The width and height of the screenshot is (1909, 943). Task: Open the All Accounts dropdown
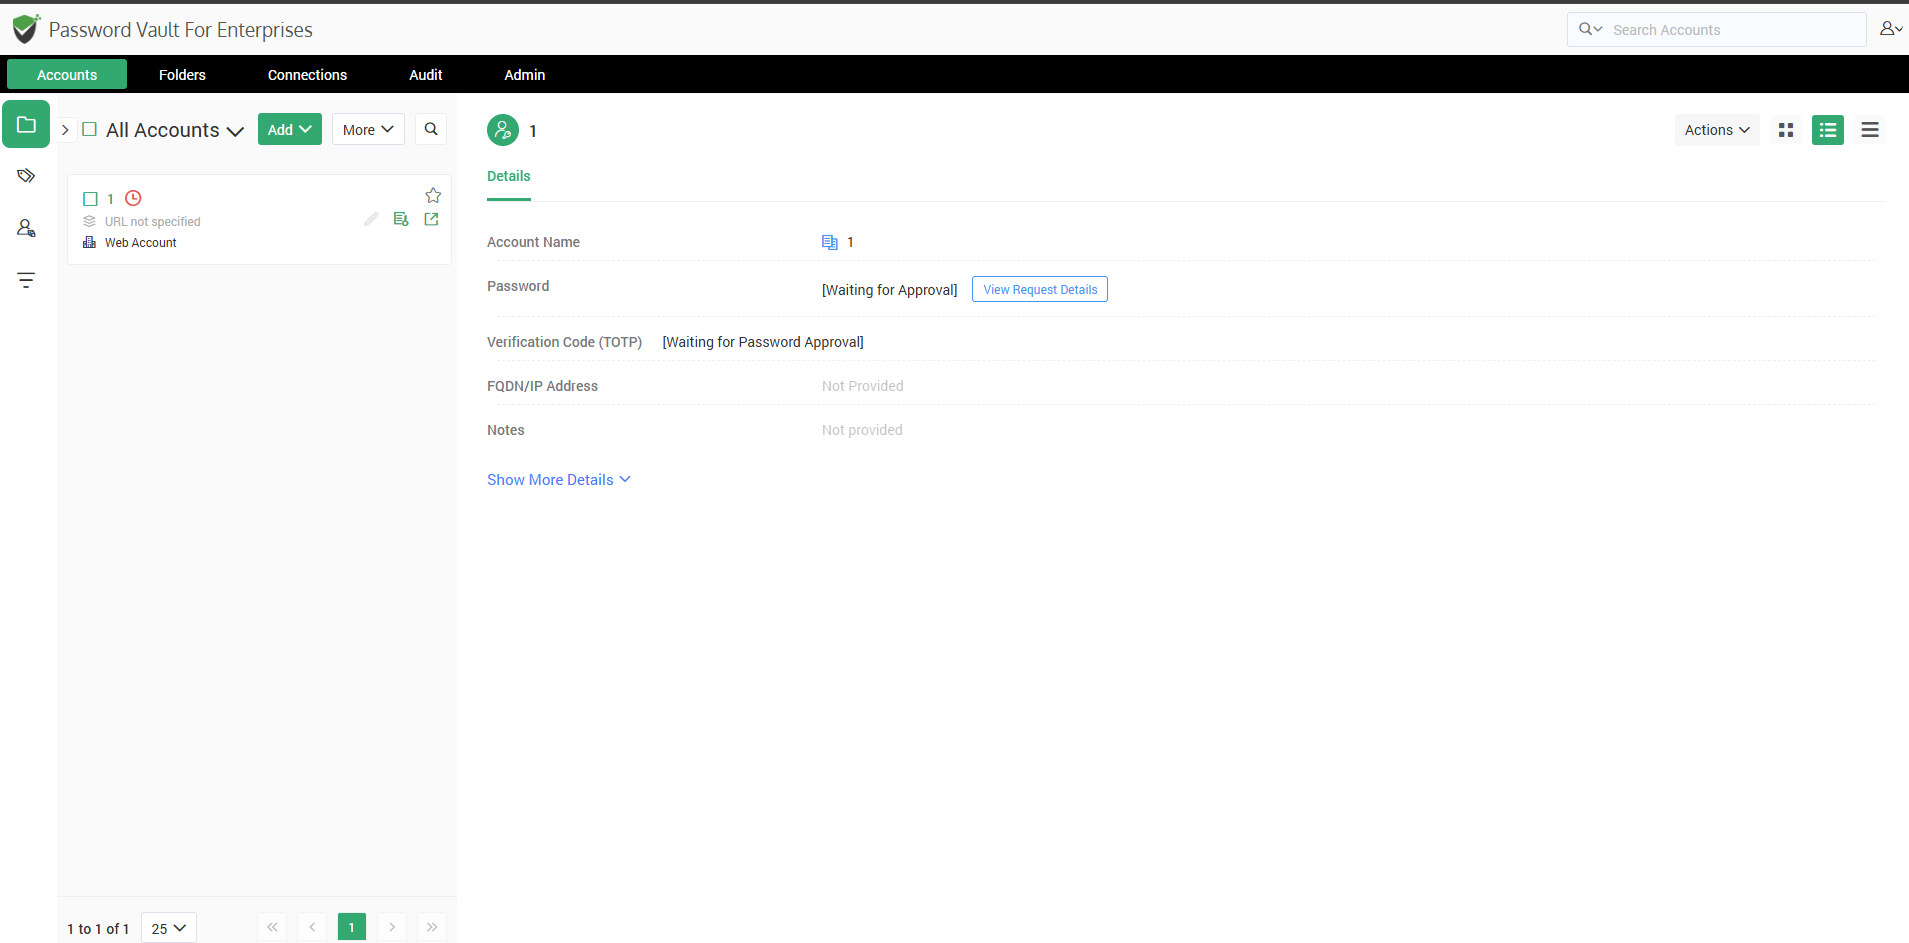[x=175, y=130]
